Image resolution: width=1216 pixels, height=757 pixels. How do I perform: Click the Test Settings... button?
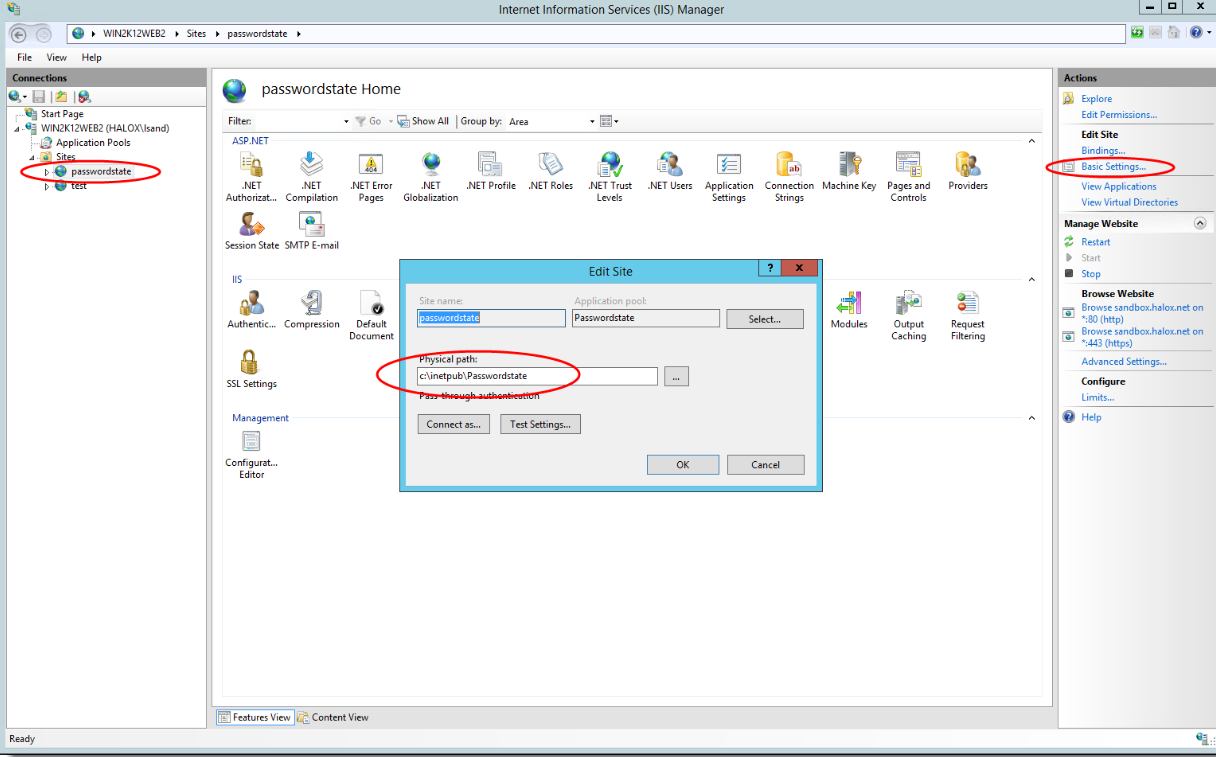[540, 425]
